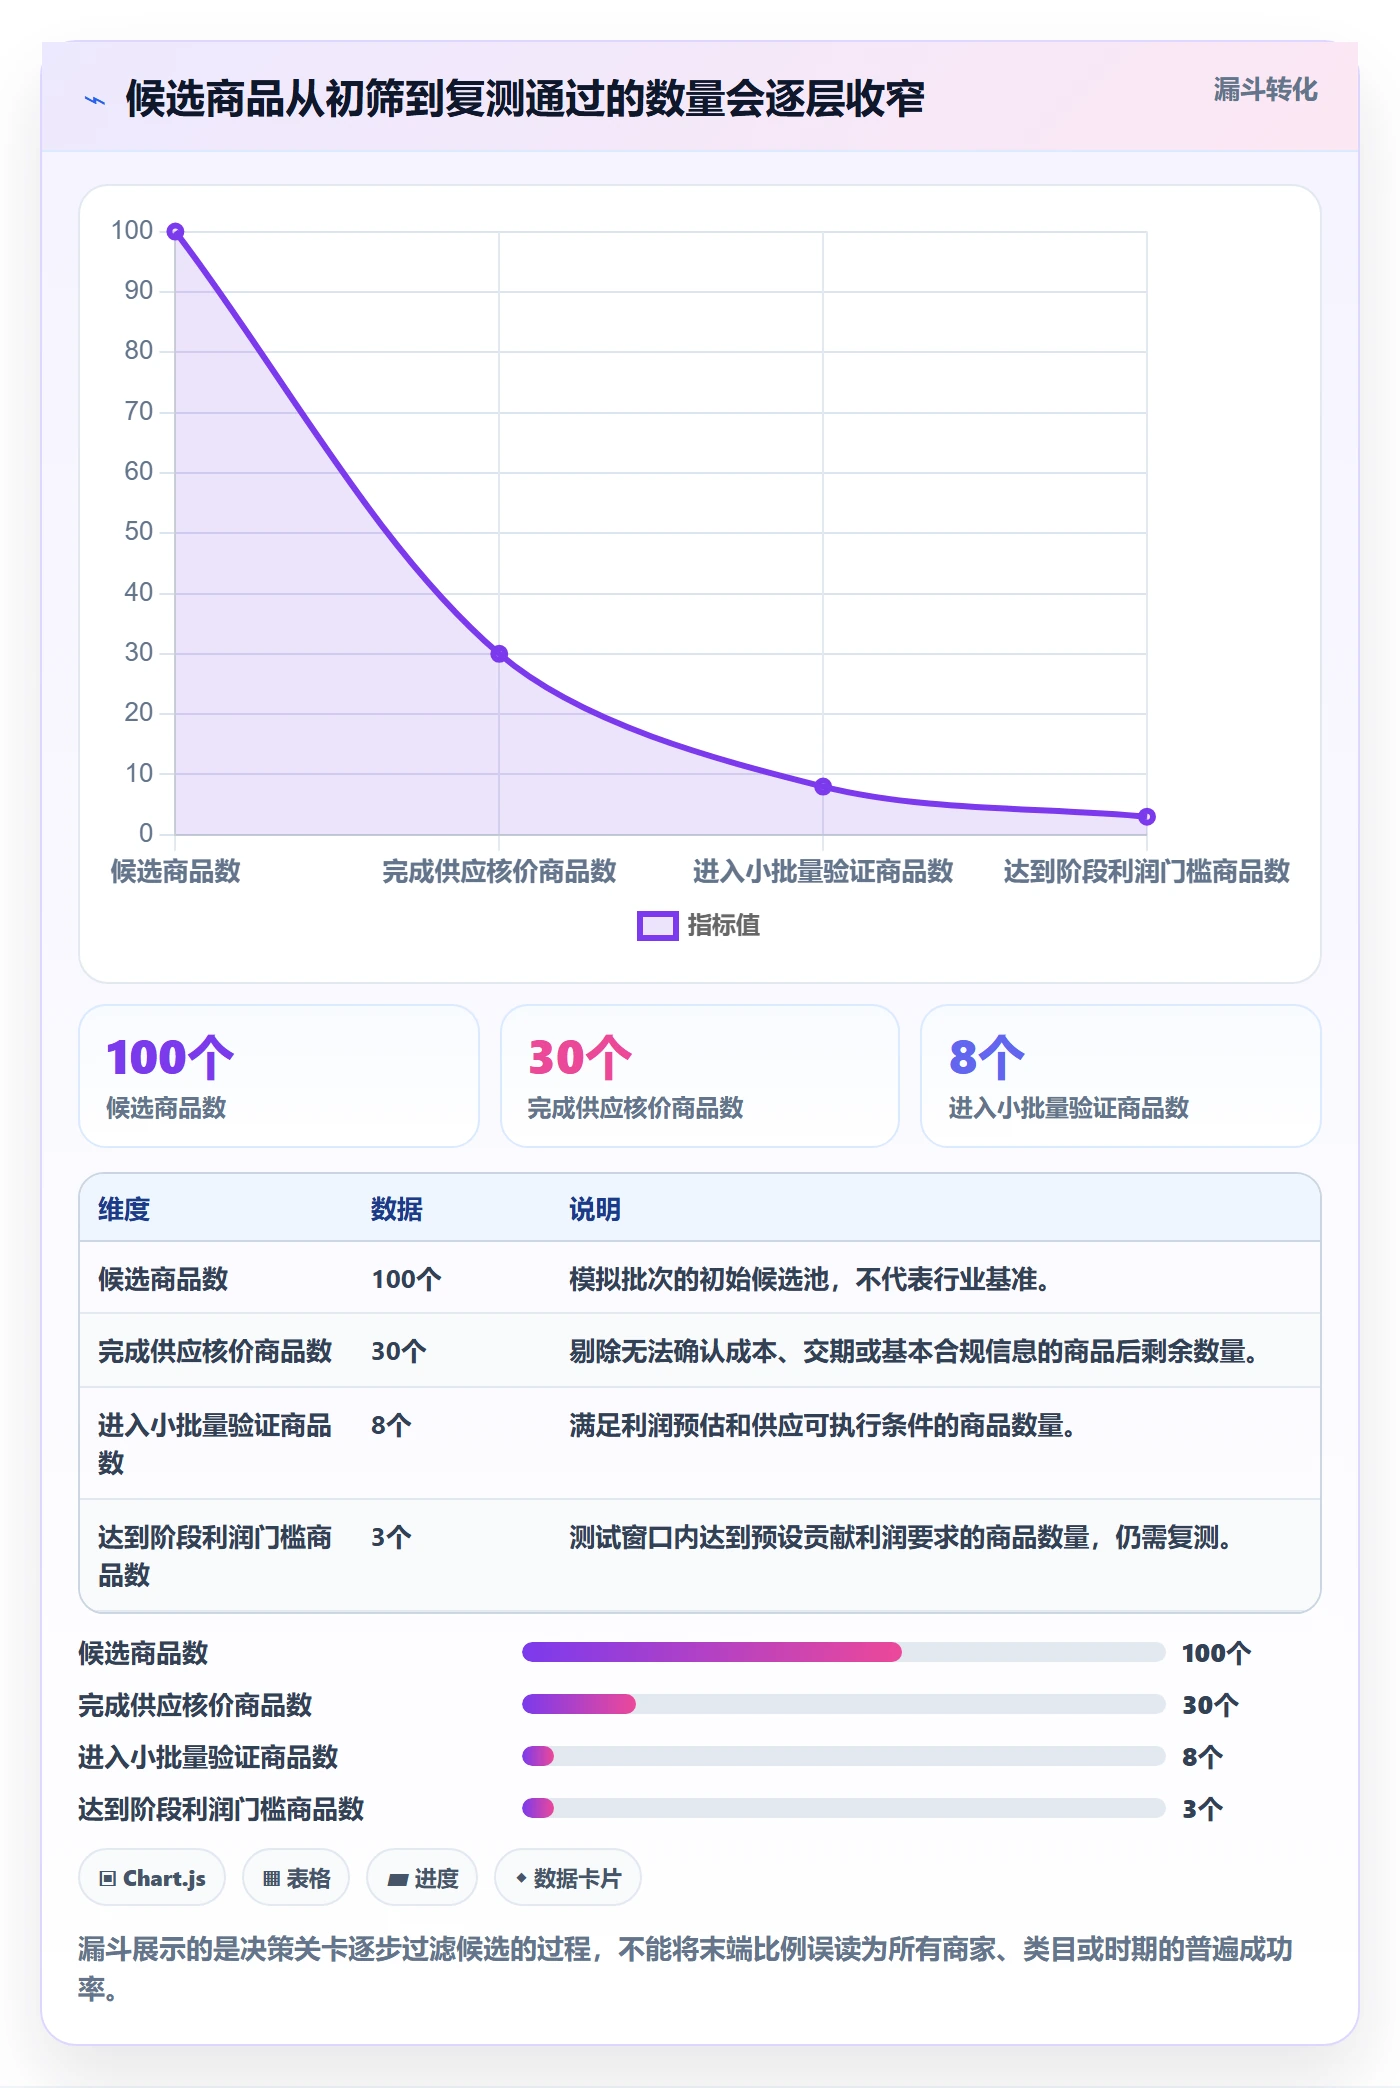This screenshot has width=1400, height=2088.
Task: Click the 完成供应核价商品数 progress bar
Action: (x=843, y=1704)
